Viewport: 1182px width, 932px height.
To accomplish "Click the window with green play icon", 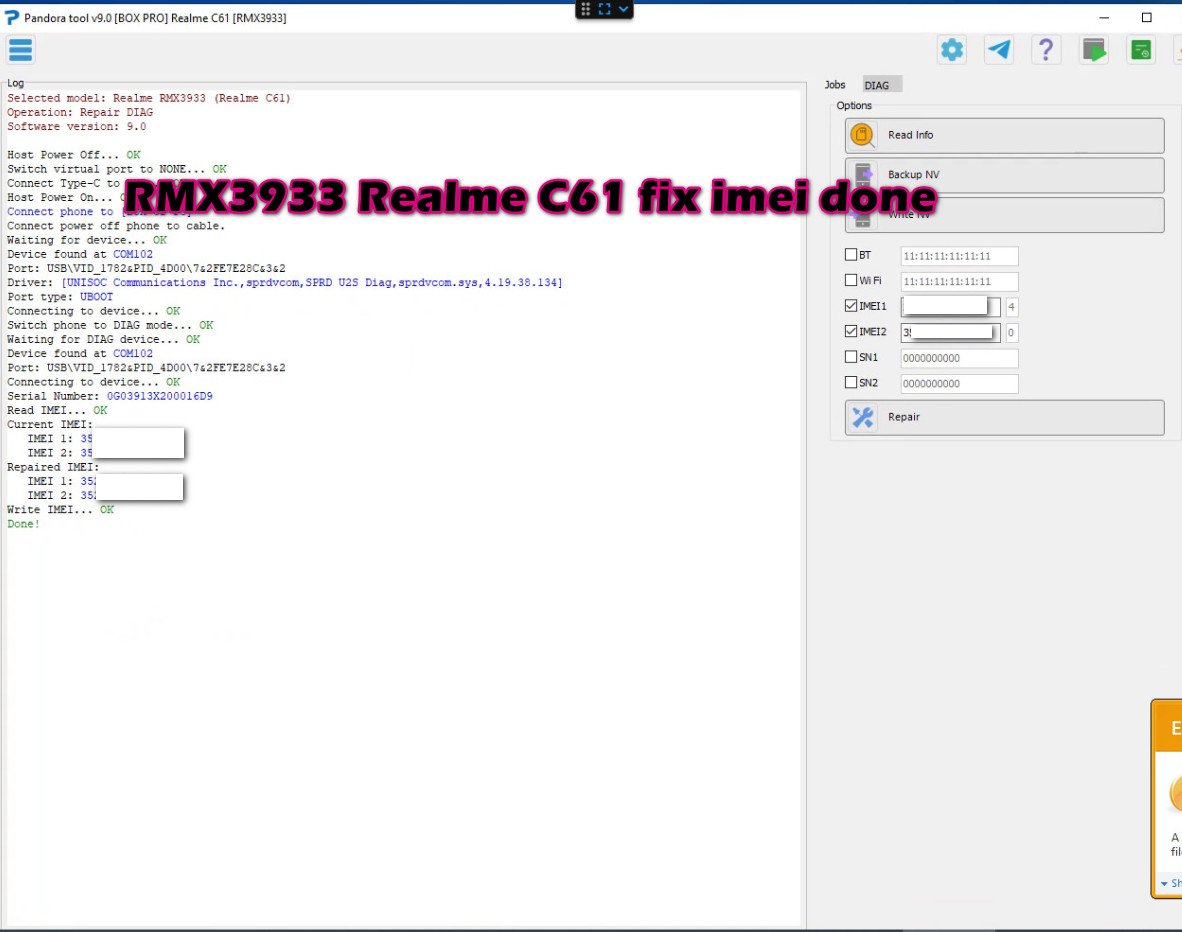I will (x=1094, y=50).
